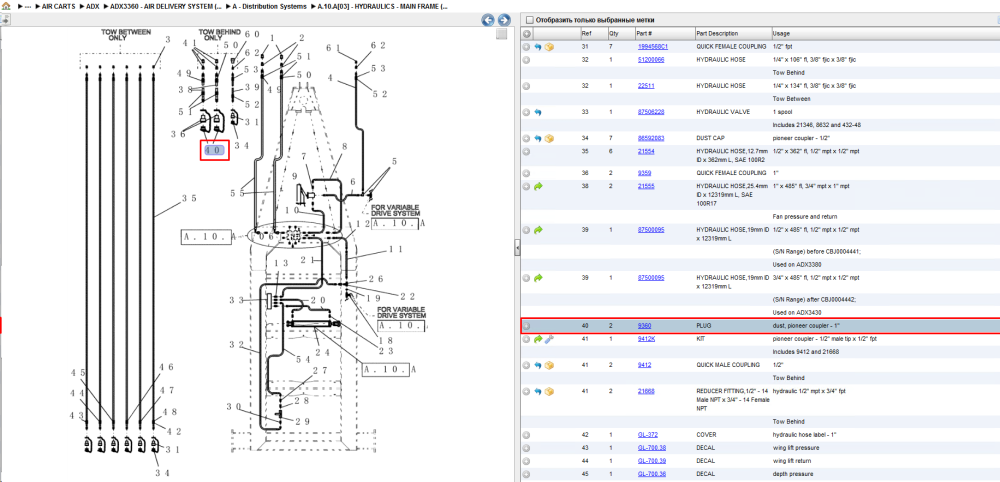Sort by Ref column header
1000x482 pixels.
pyautogui.click(x=592, y=33)
